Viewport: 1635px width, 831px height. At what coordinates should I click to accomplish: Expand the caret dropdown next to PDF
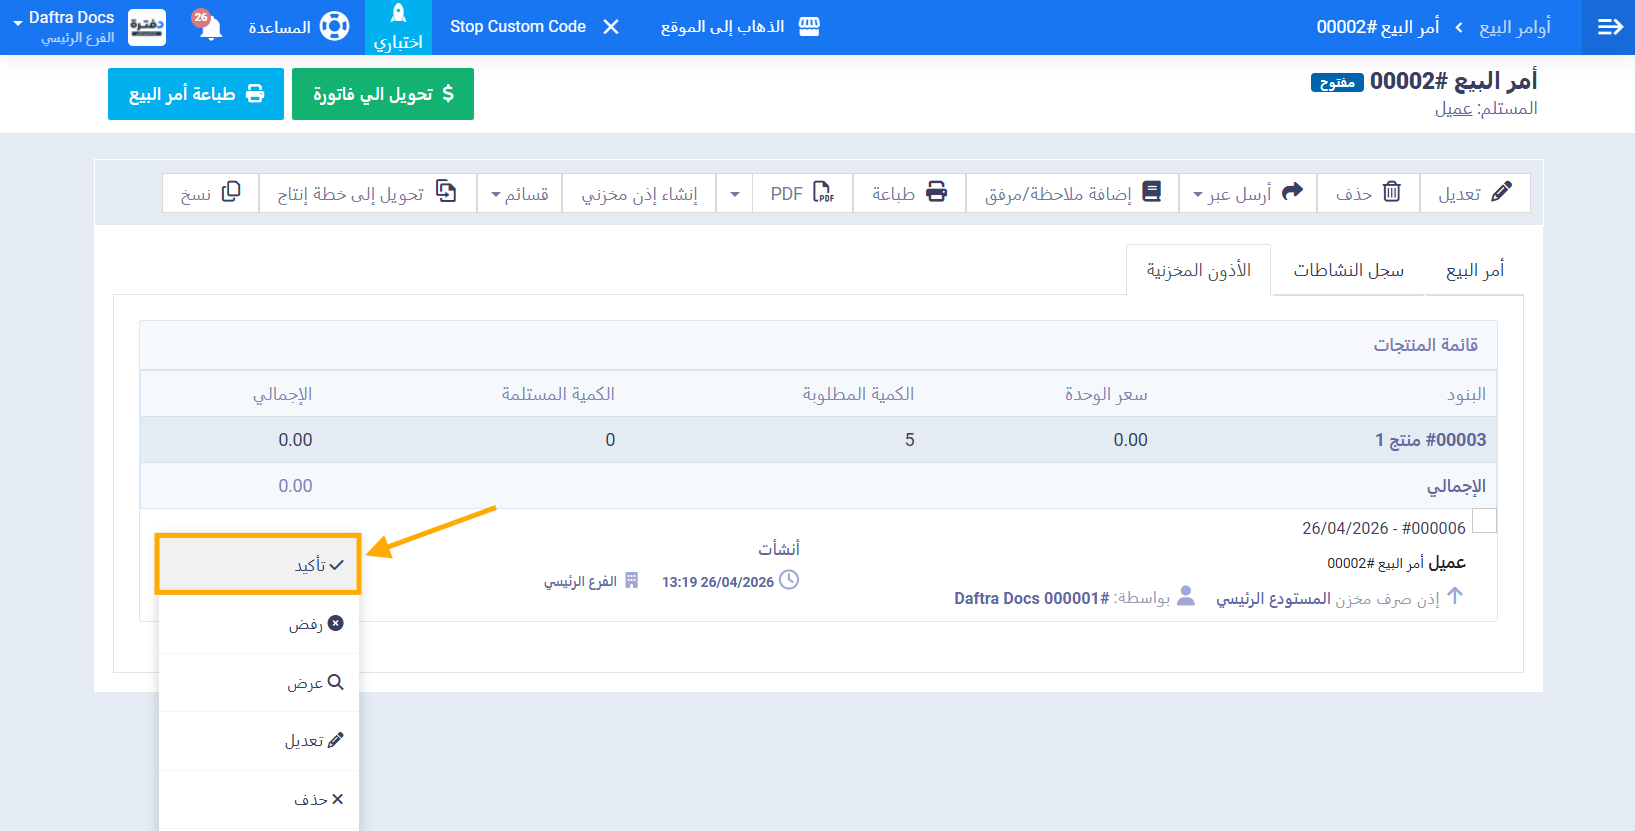click(x=735, y=193)
